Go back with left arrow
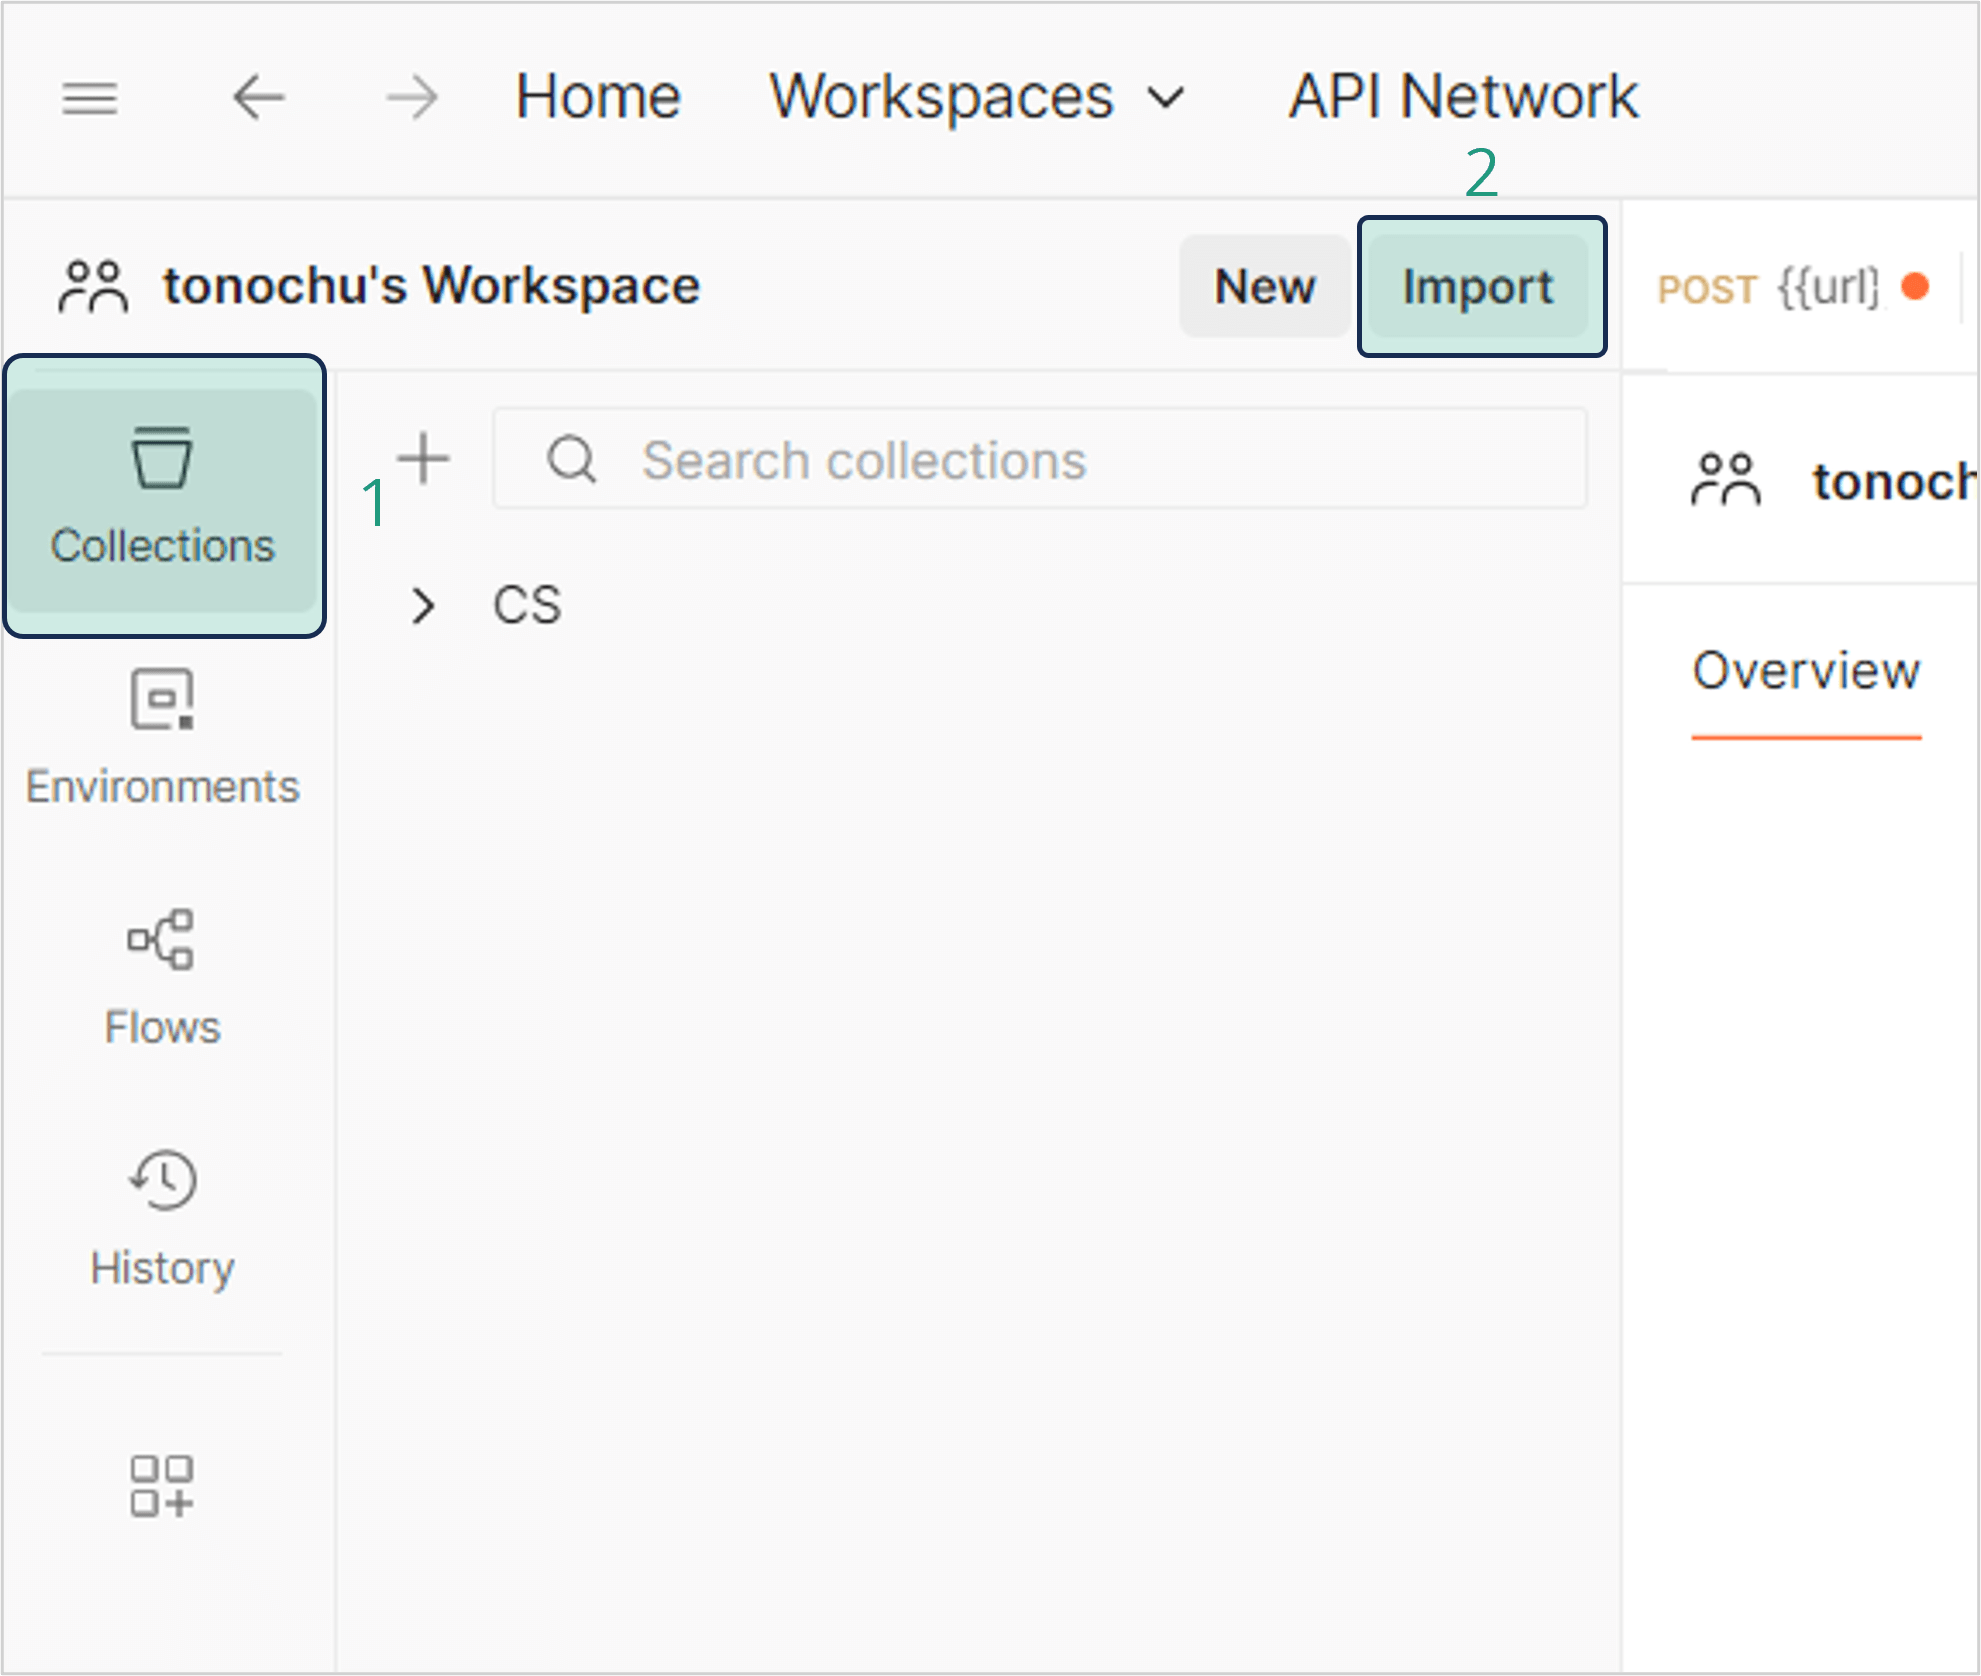Image resolution: width=1981 pixels, height=1676 pixels. coord(258,98)
